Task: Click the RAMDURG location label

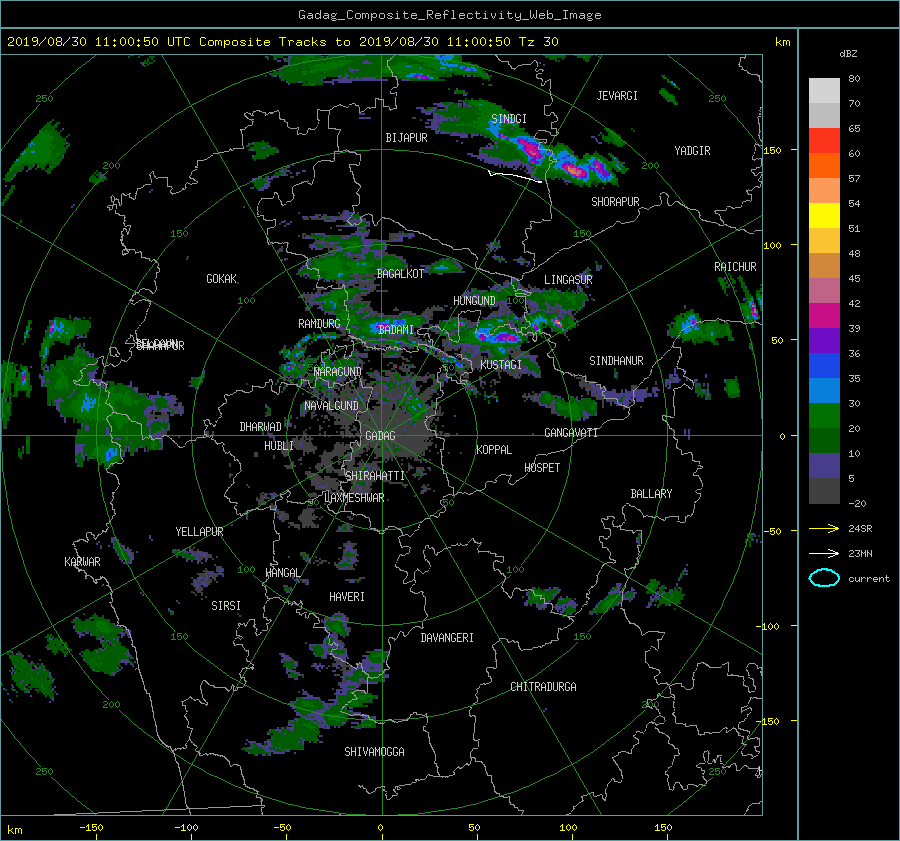Action: 319,324
